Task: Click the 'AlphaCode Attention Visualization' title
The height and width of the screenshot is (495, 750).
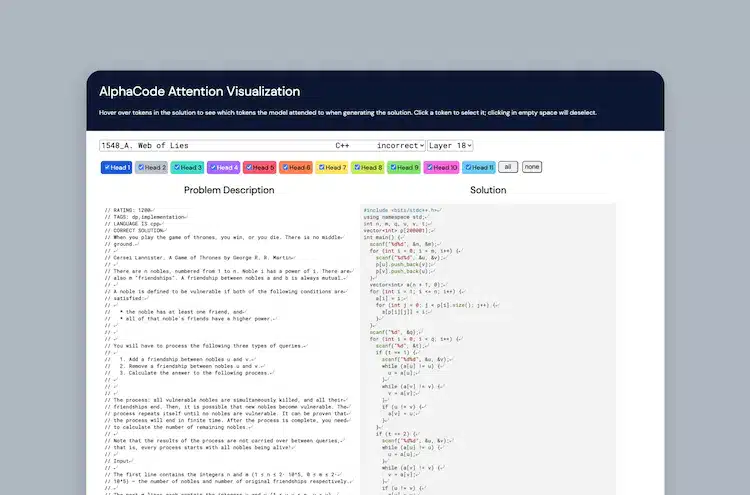Action: click(199, 91)
